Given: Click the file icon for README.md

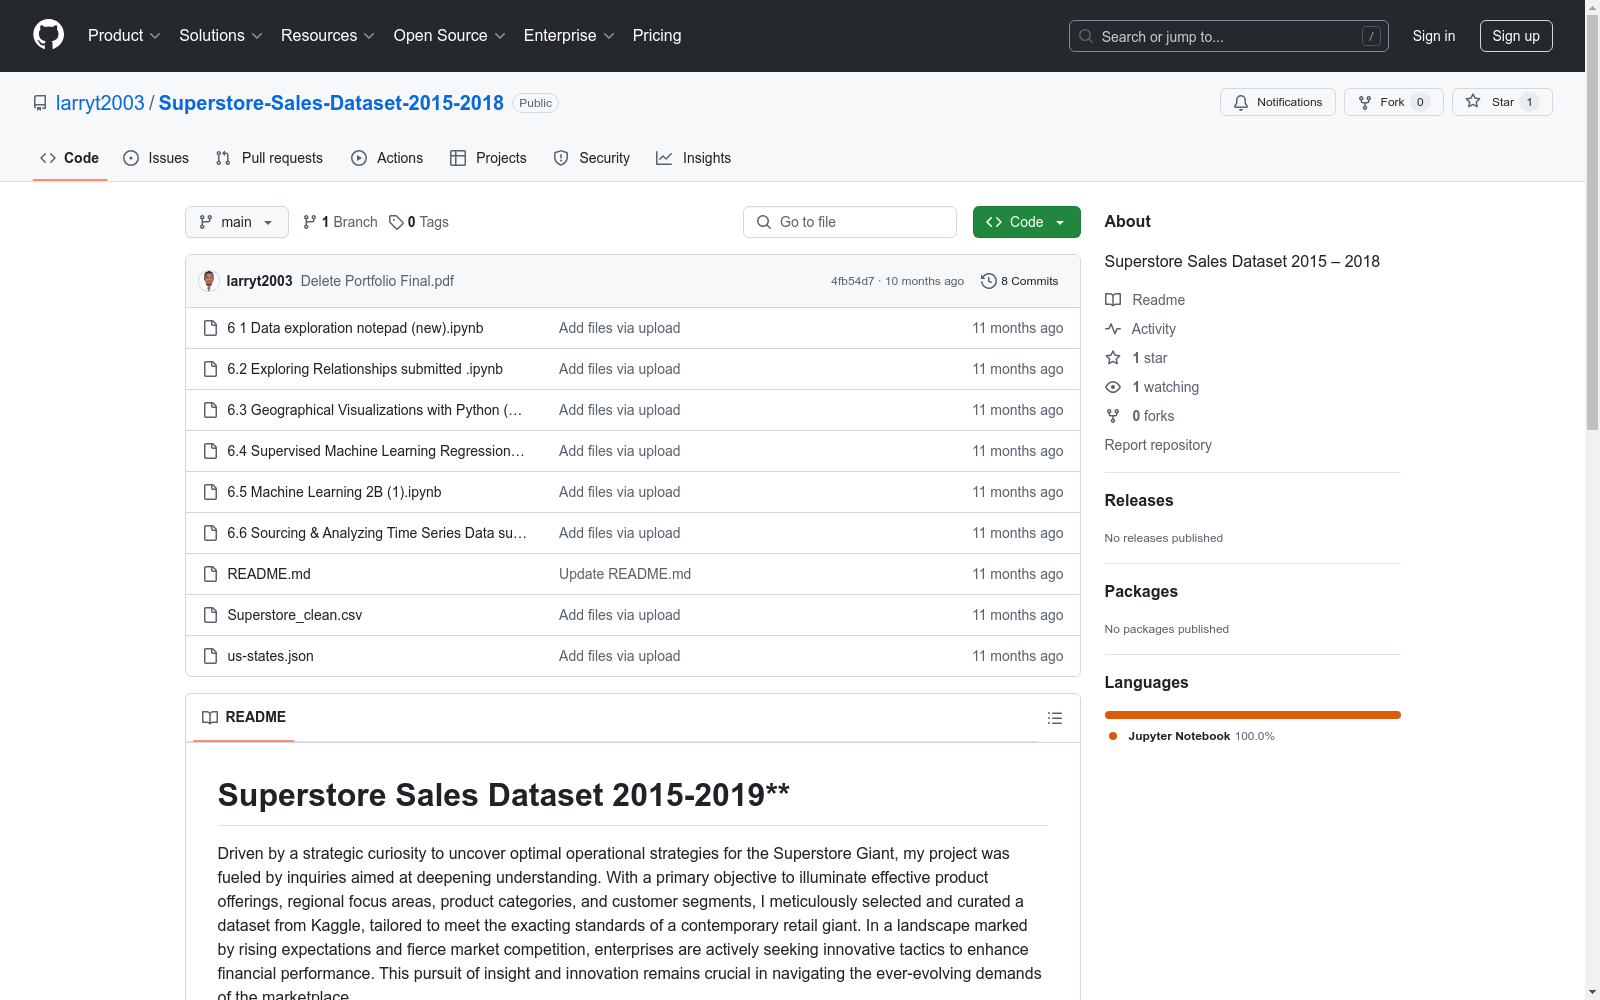Looking at the screenshot, I should click(210, 574).
